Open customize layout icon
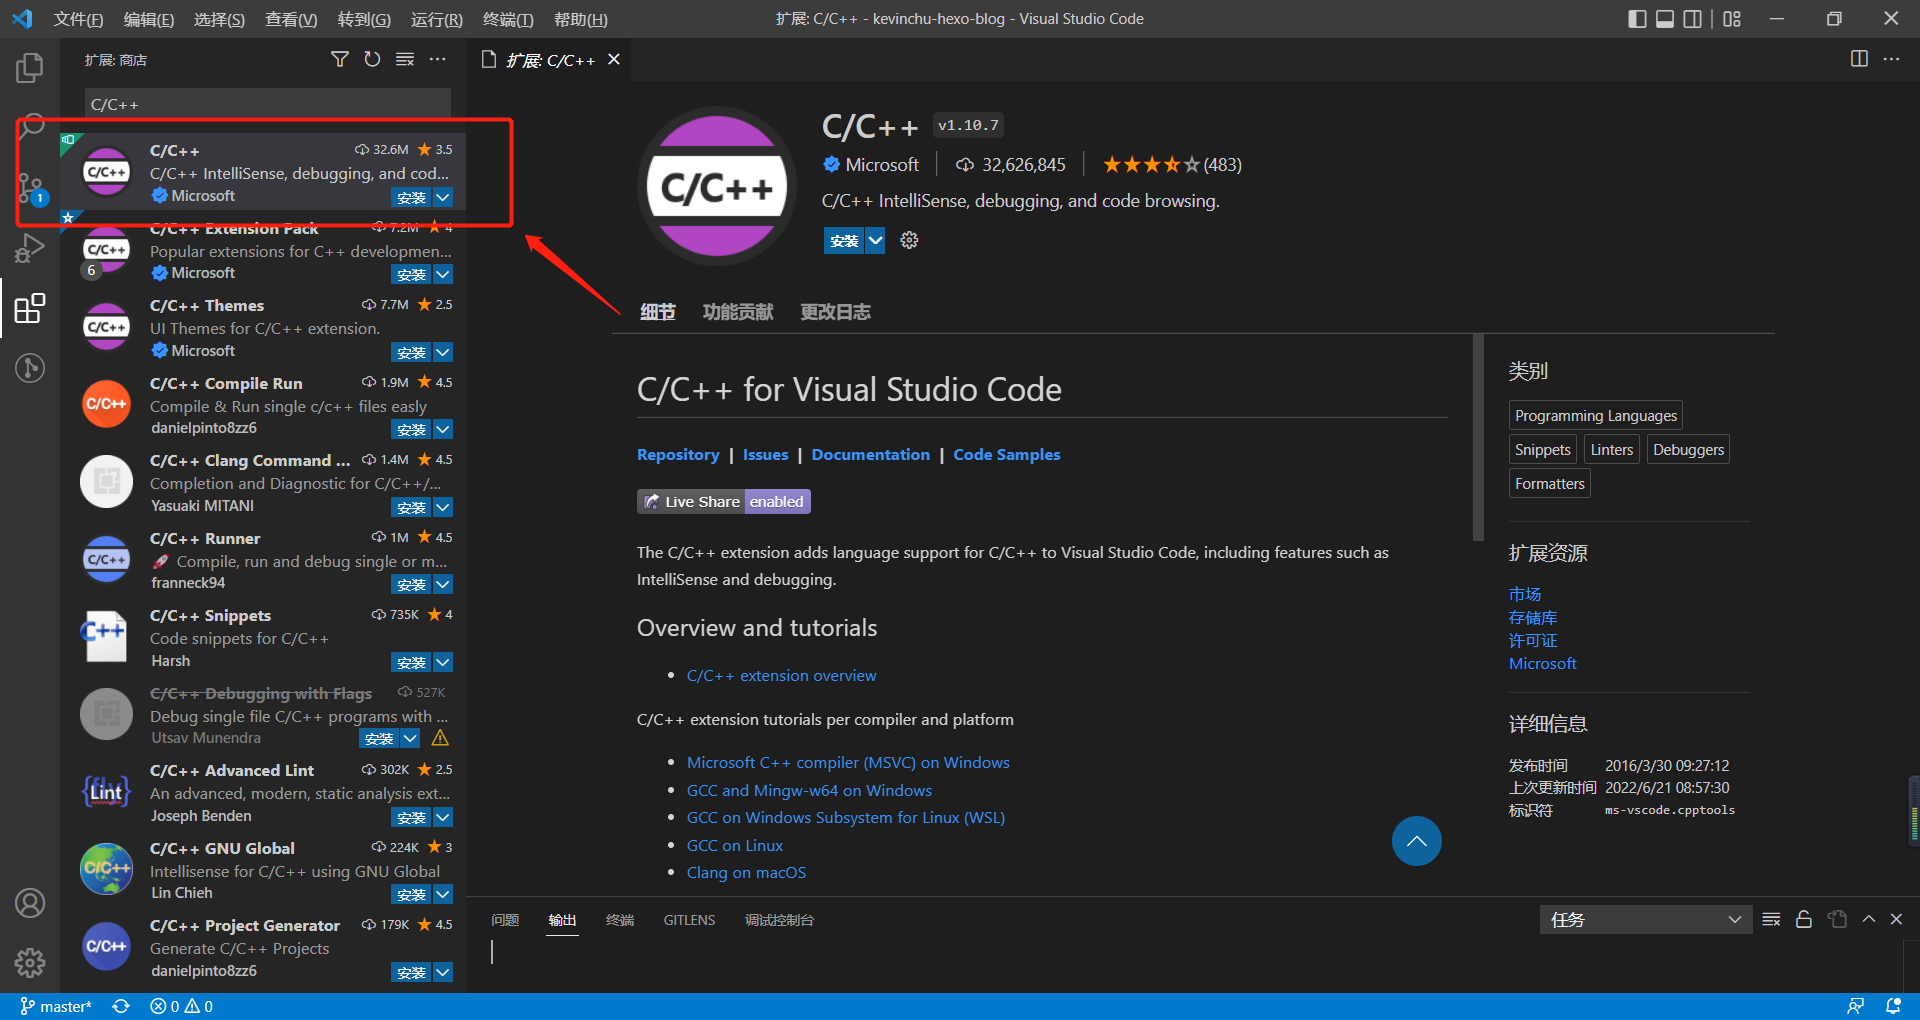1920x1020 pixels. [x=1732, y=19]
